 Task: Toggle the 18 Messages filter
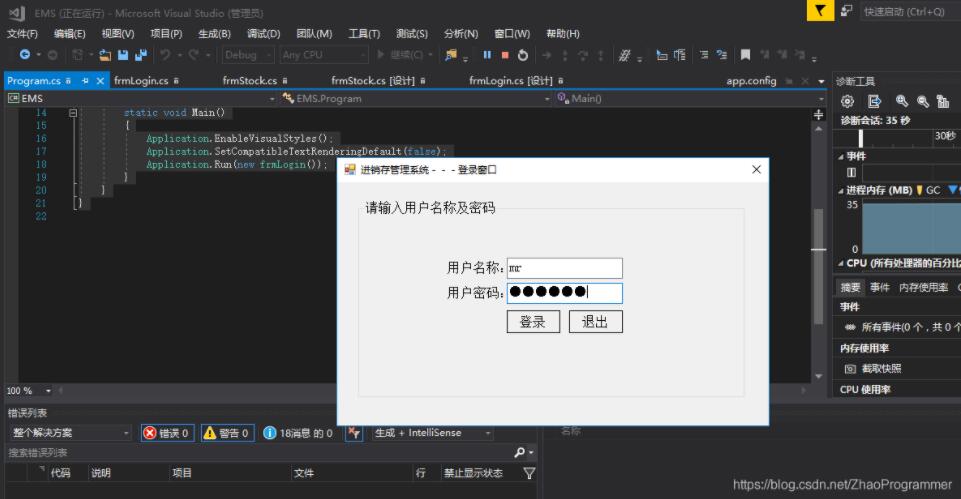(298, 433)
